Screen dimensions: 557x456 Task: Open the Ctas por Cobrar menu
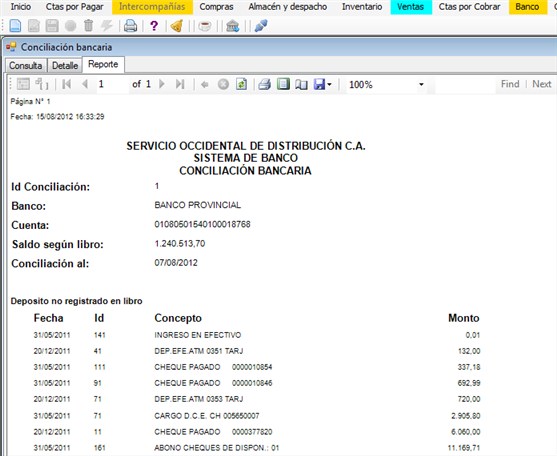(469, 7)
